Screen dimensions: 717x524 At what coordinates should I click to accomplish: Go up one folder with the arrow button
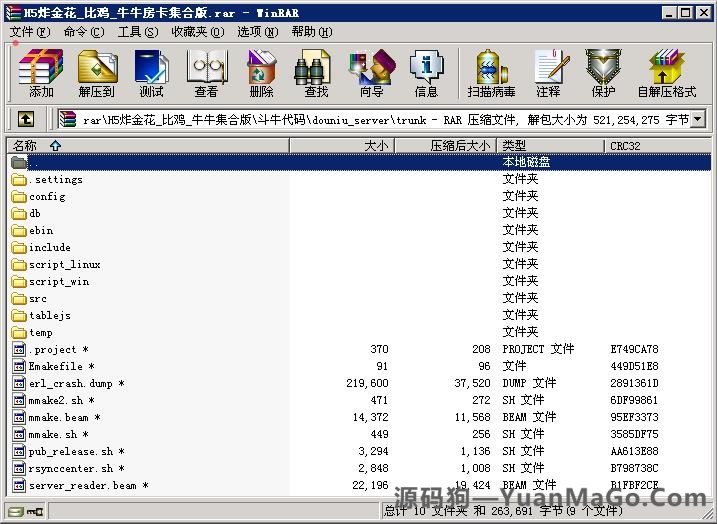coord(26,120)
